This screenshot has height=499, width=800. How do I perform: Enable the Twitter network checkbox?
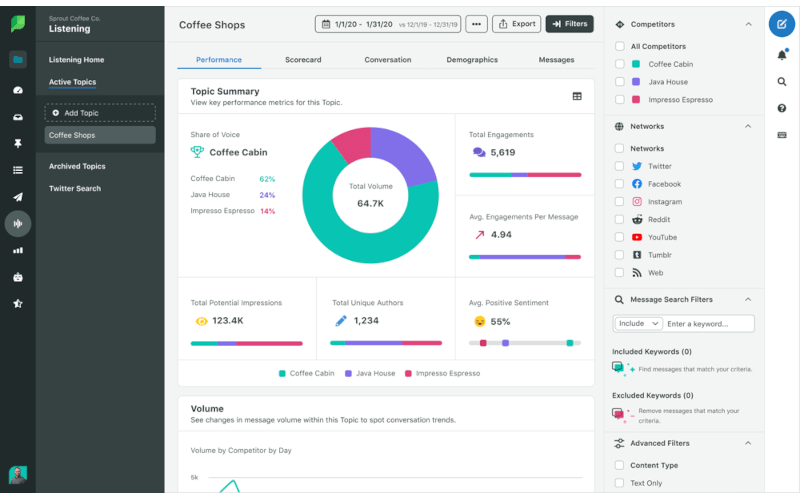[620, 167]
